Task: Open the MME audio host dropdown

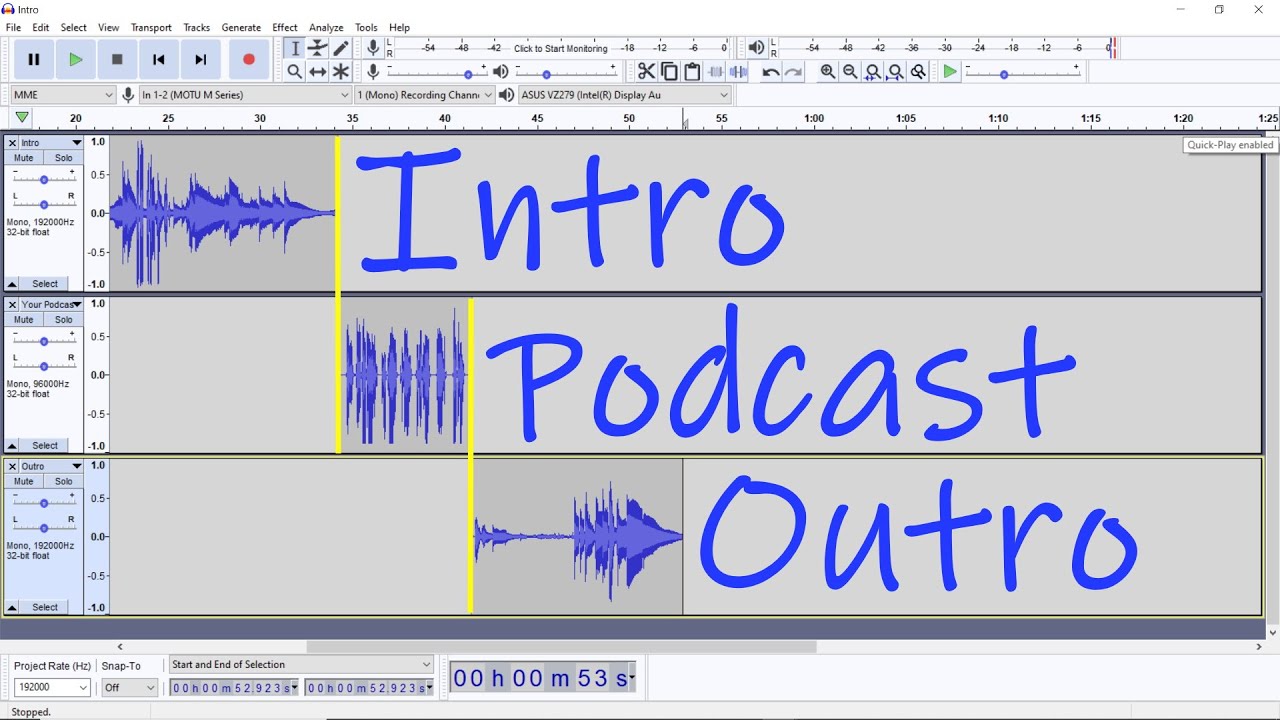Action: pyautogui.click(x=63, y=95)
